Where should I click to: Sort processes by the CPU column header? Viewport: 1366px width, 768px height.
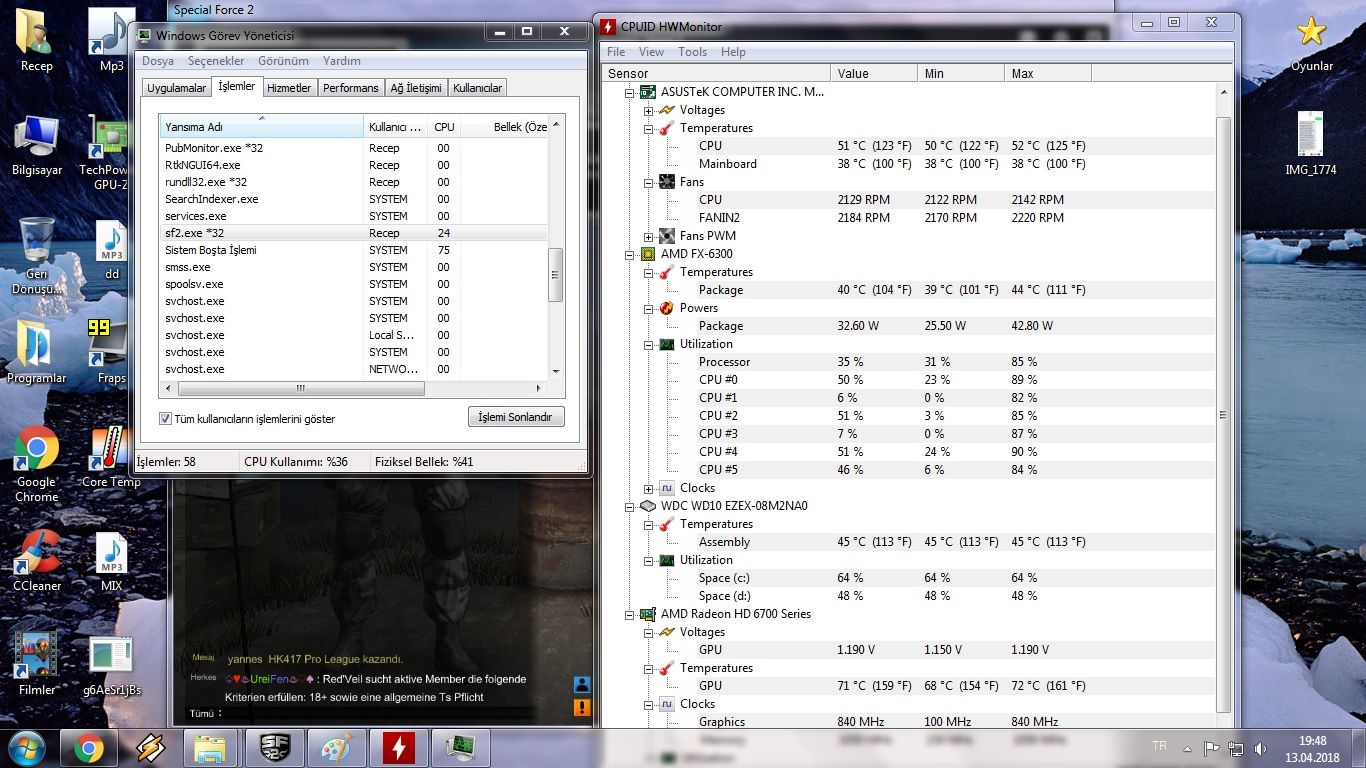[444, 127]
